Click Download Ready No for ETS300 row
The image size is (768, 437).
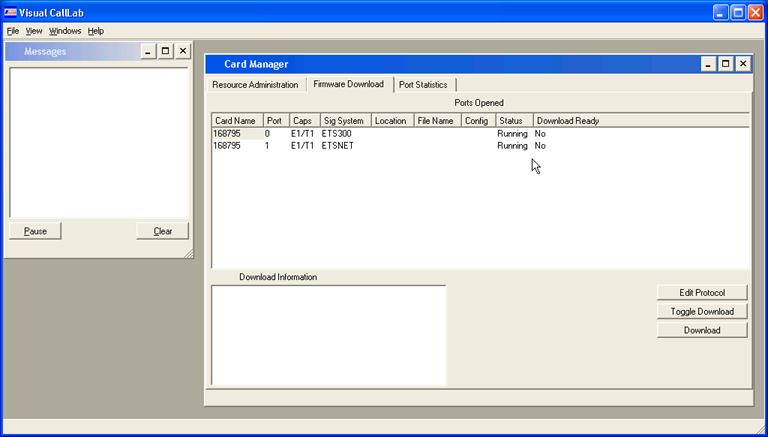click(540, 133)
